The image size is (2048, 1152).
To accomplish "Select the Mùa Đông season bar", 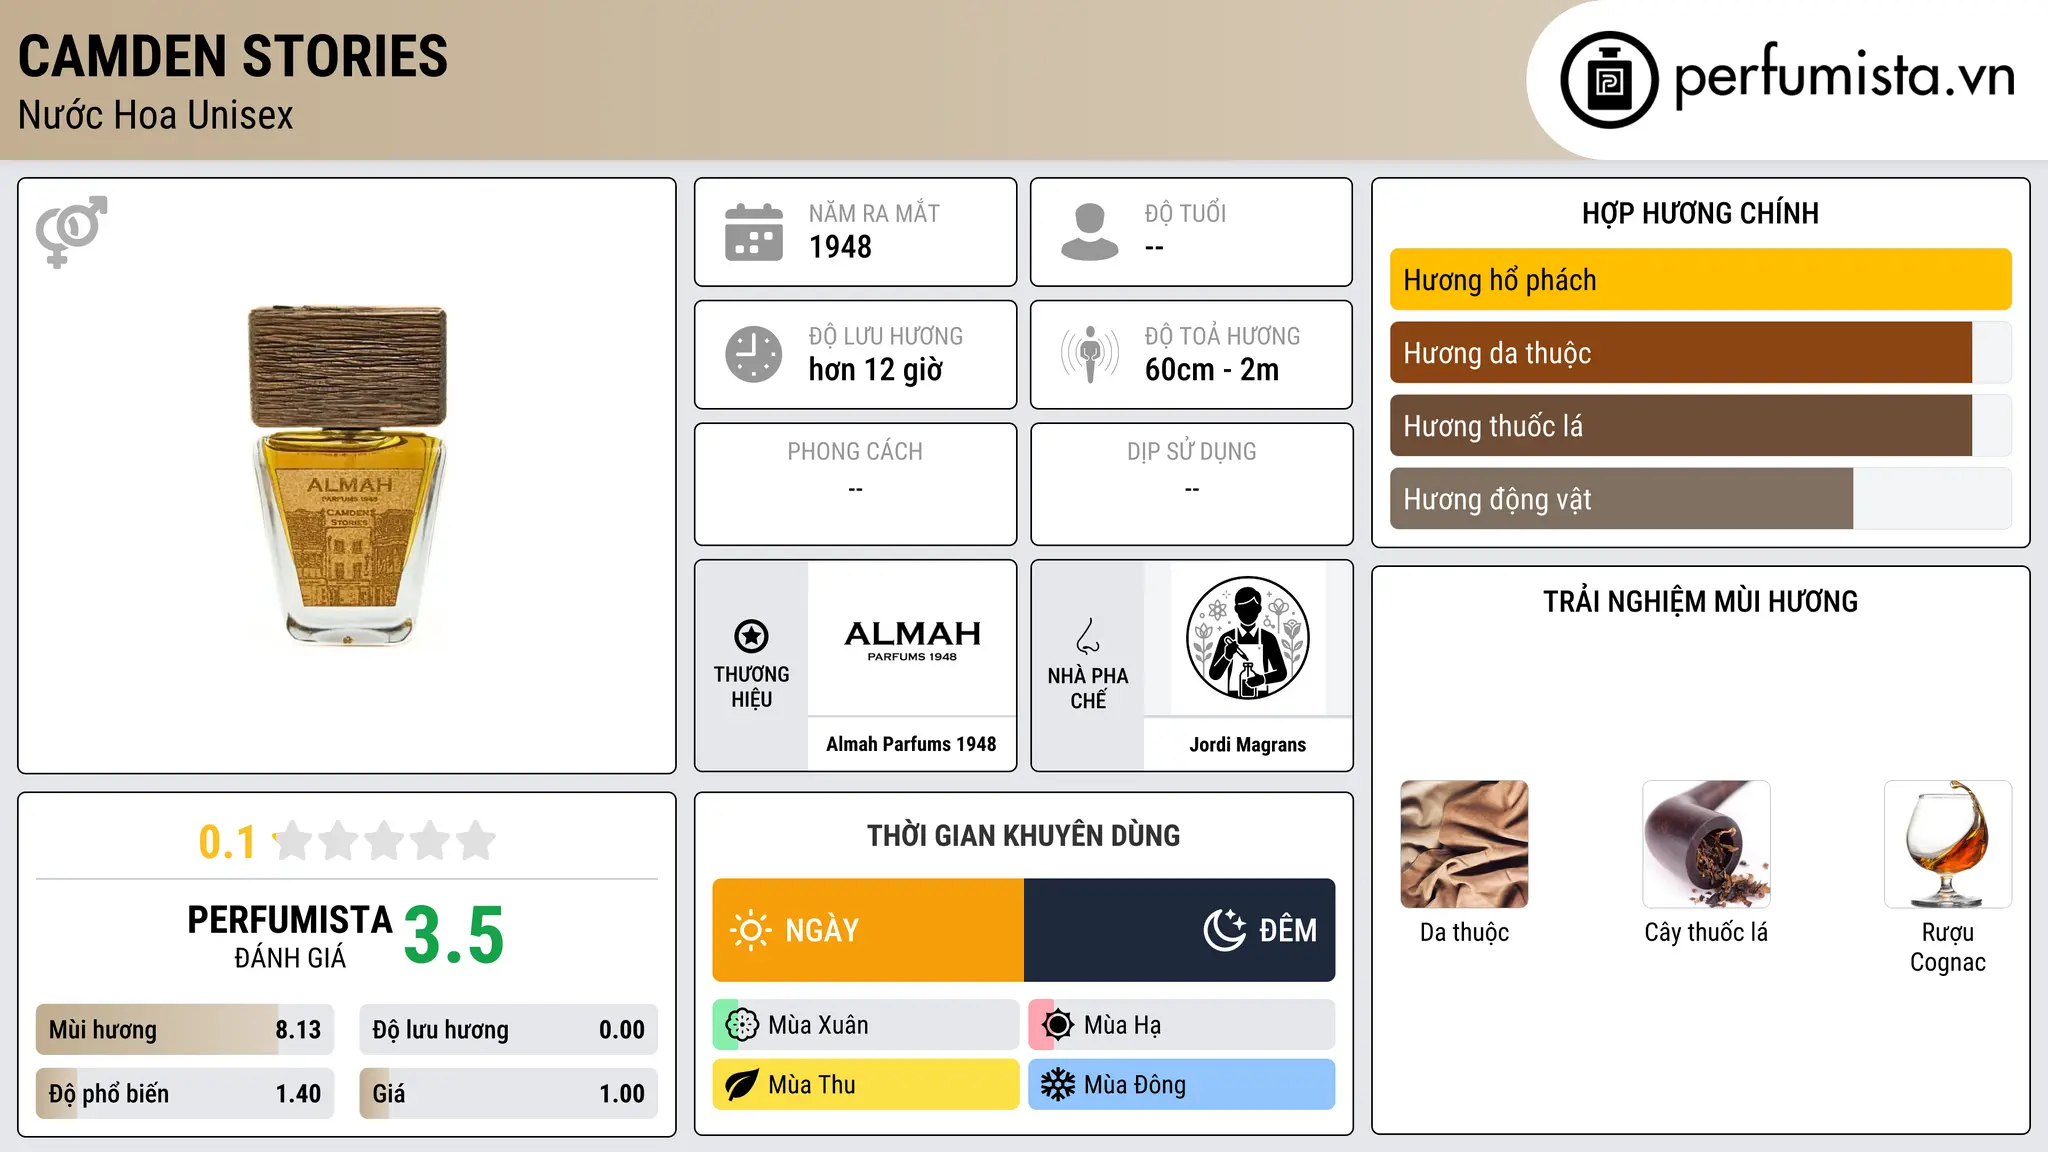I will click(x=1182, y=1085).
